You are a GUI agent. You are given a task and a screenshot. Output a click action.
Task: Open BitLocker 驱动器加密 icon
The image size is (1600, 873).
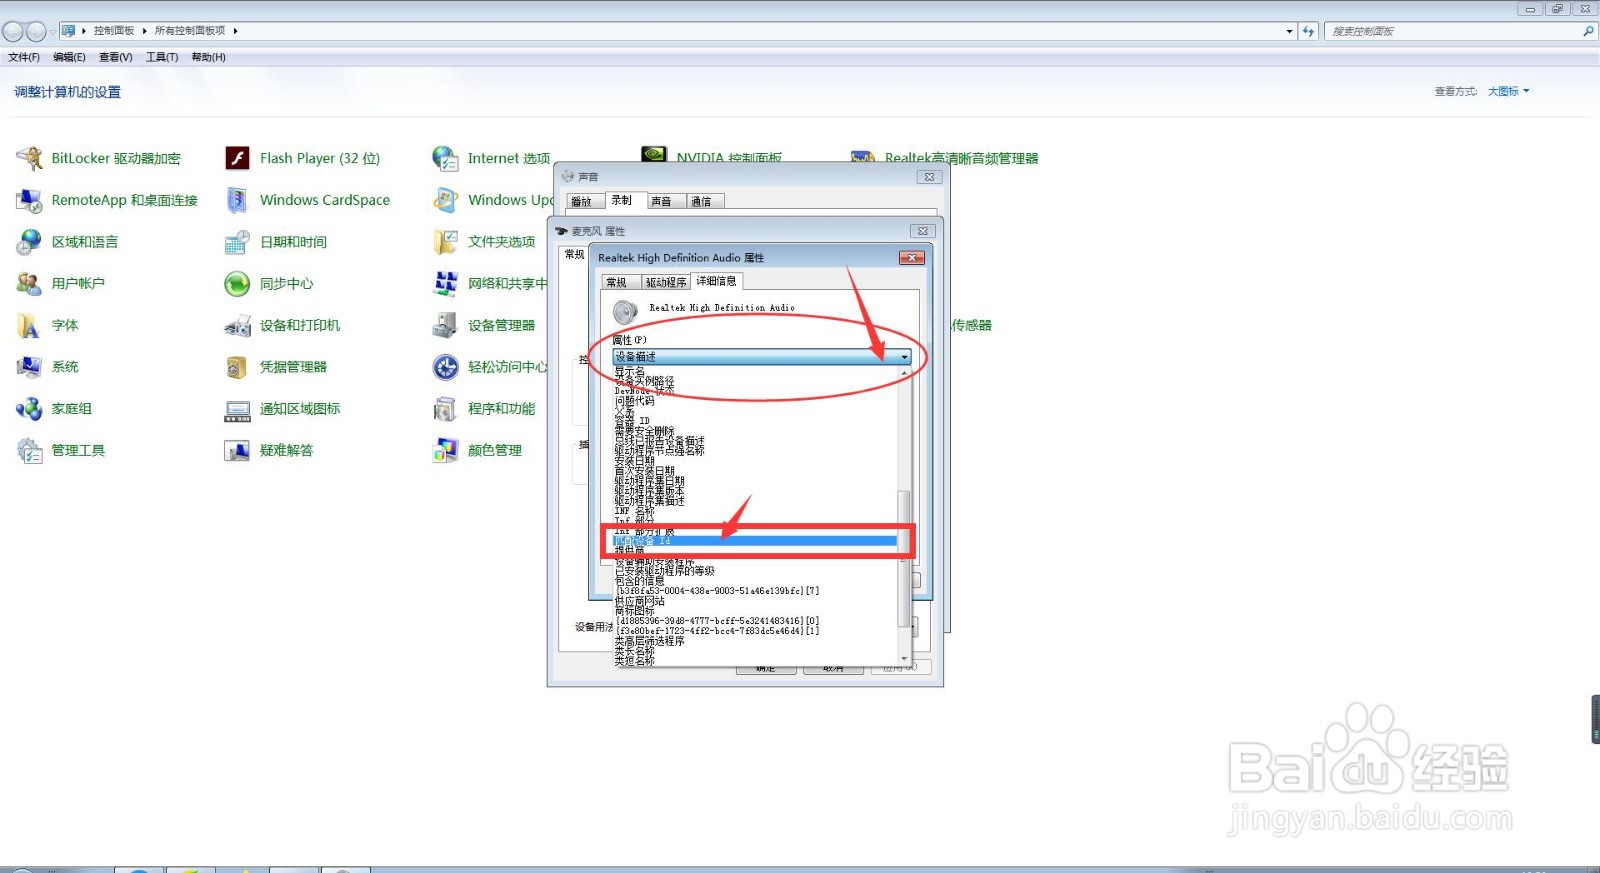(x=29, y=158)
